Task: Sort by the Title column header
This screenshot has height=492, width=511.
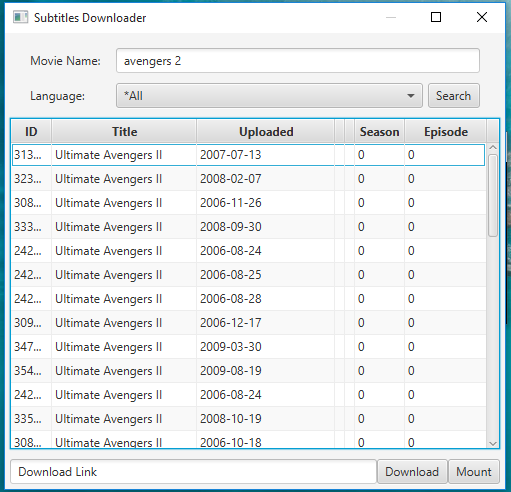Action: [x=124, y=132]
